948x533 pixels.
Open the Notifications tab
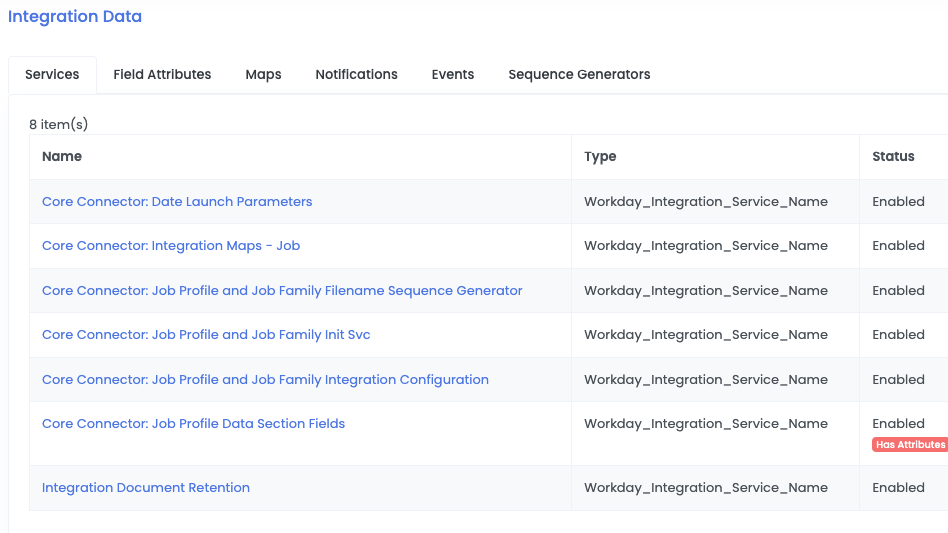[357, 74]
